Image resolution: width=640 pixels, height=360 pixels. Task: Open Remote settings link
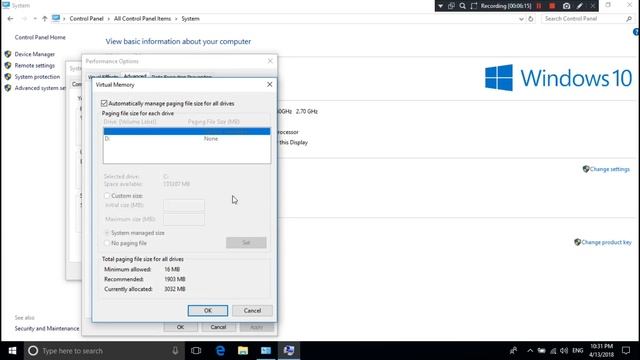click(35, 66)
